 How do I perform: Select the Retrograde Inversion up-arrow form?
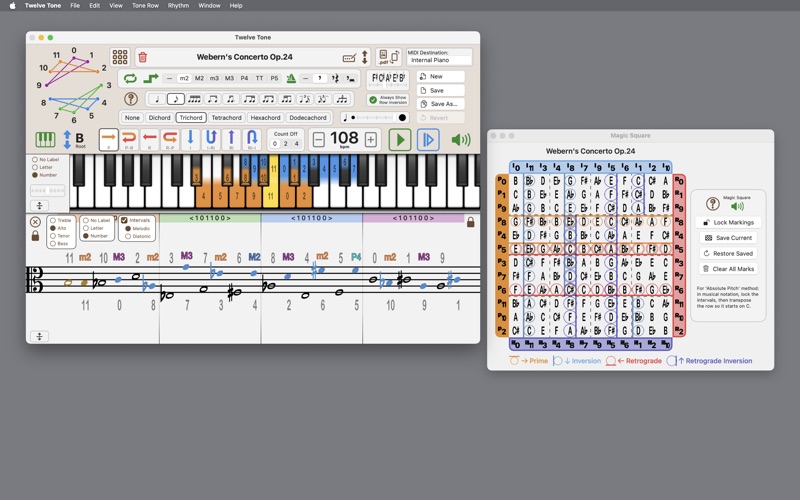[231, 139]
